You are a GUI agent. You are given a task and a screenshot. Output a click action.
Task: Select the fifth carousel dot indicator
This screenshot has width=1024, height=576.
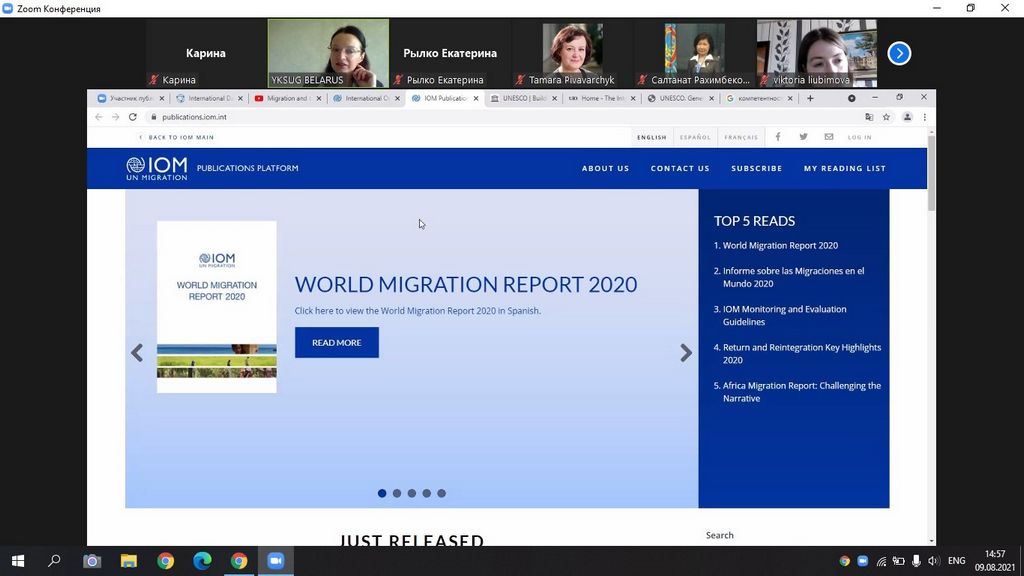441,493
